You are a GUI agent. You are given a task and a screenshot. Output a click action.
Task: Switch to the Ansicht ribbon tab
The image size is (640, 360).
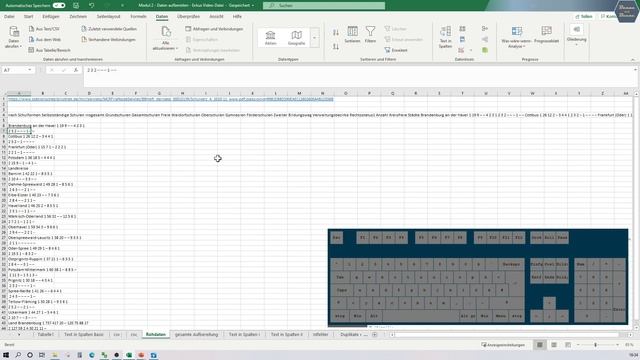[x=216, y=17]
